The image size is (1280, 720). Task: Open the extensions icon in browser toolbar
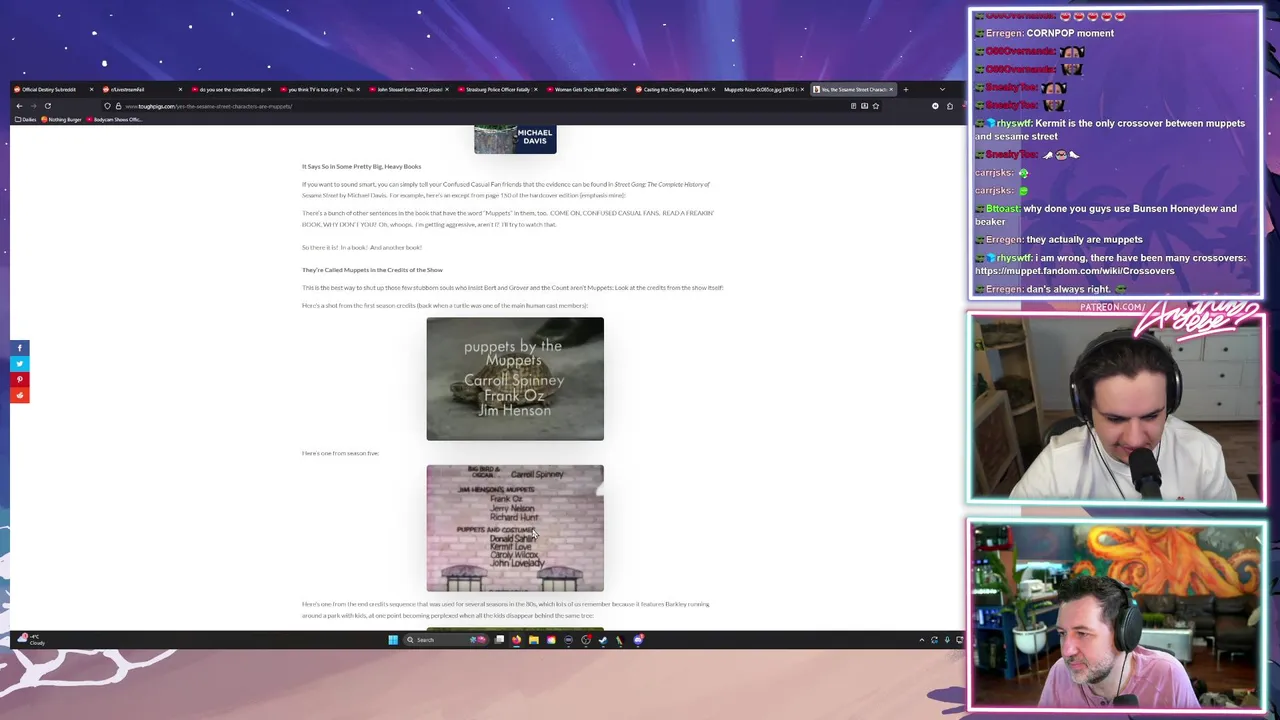950,106
